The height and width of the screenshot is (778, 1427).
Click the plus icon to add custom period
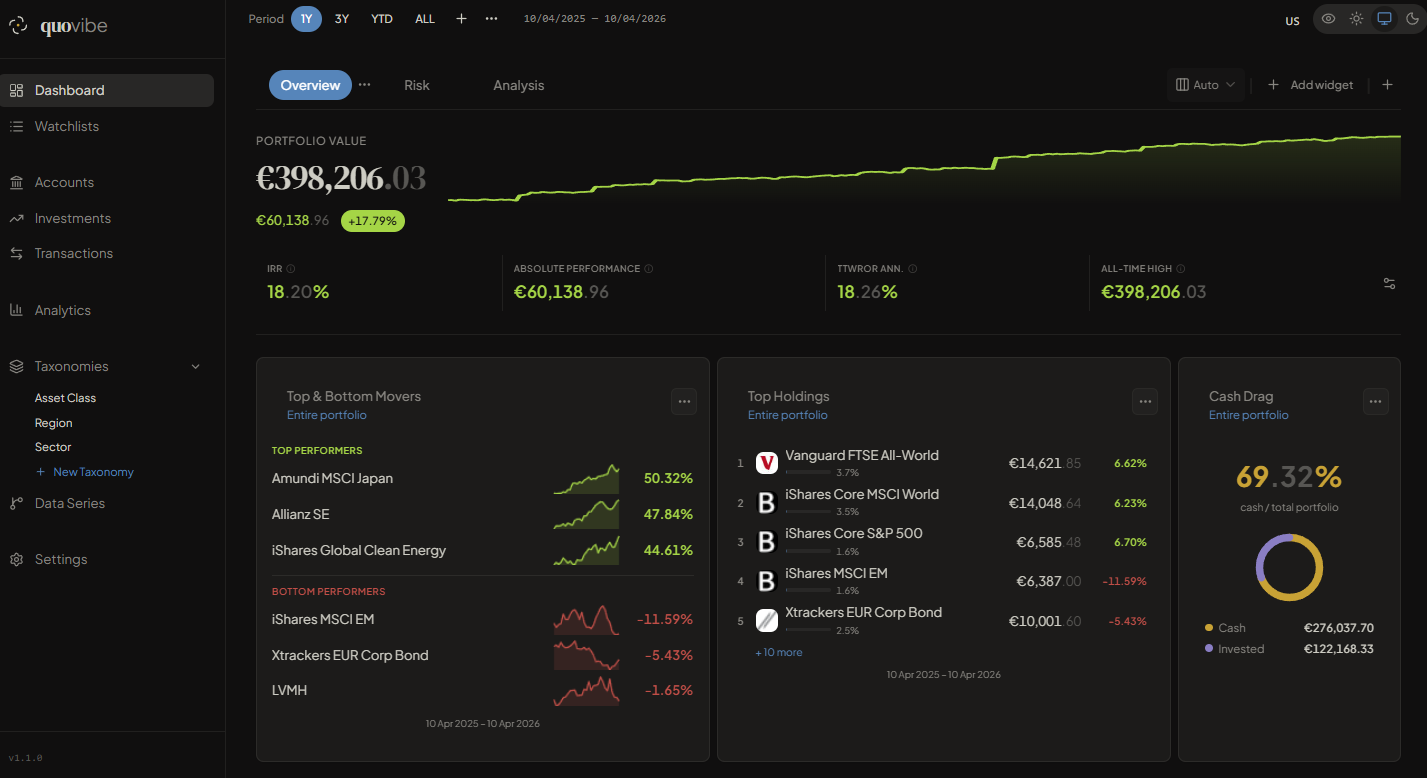click(461, 19)
